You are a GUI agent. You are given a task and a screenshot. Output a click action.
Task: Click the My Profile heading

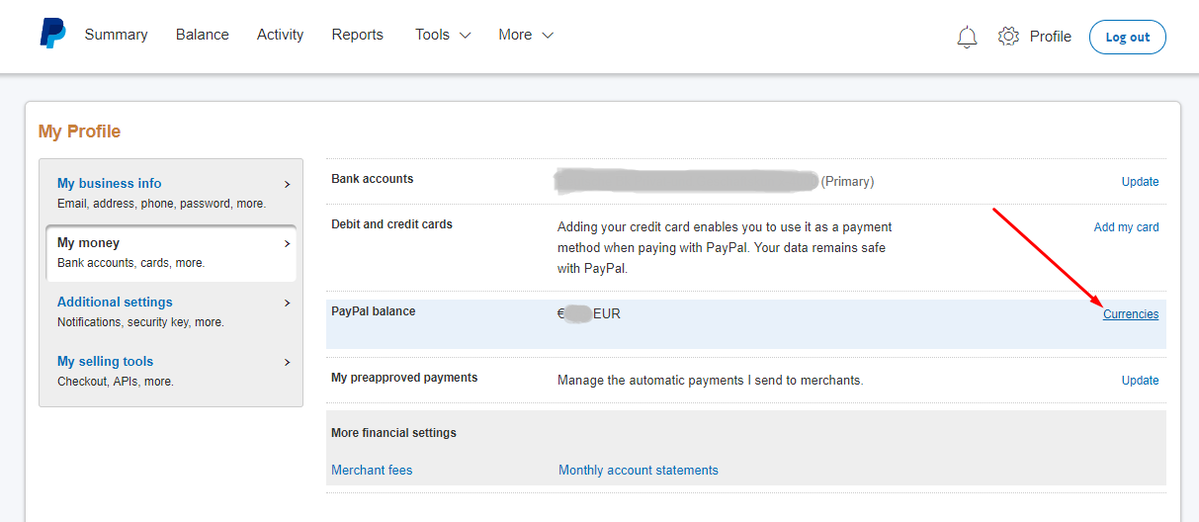(80, 131)
